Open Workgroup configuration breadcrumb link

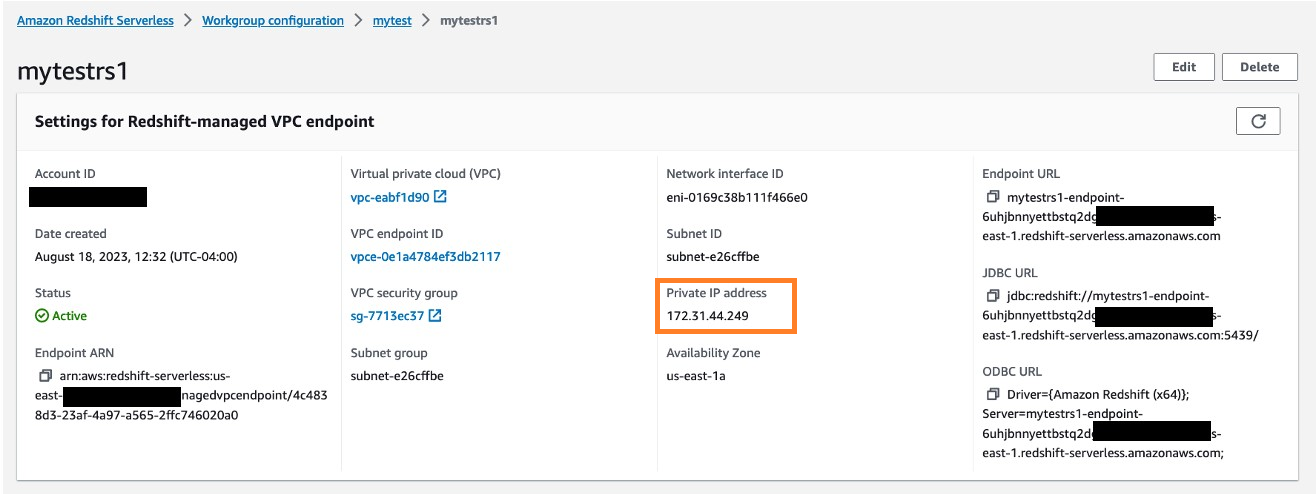[272, 20]
